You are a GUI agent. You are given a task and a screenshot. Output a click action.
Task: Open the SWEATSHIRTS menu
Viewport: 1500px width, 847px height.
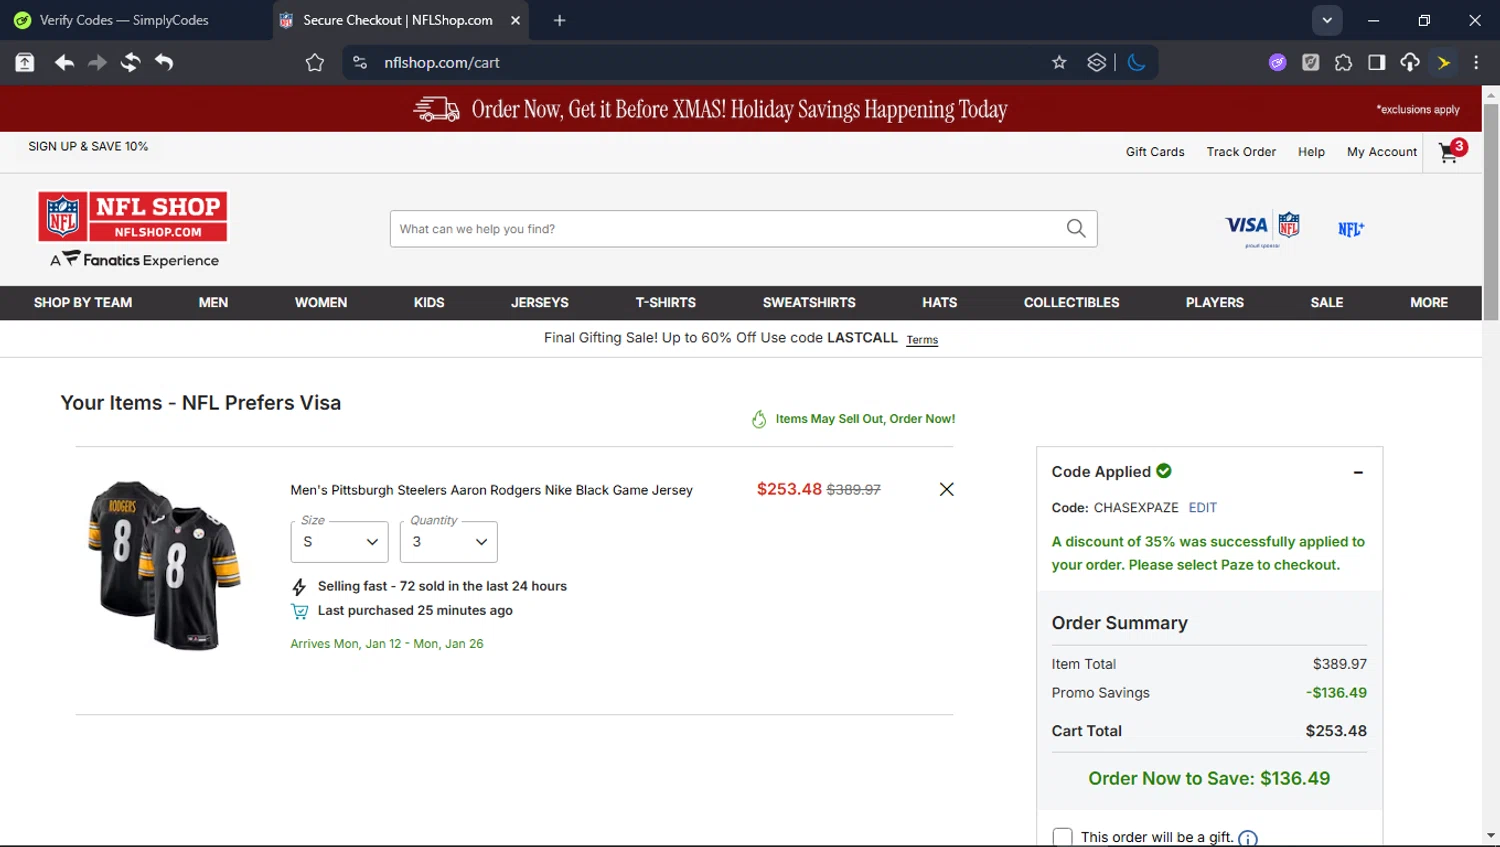(809, 302)
